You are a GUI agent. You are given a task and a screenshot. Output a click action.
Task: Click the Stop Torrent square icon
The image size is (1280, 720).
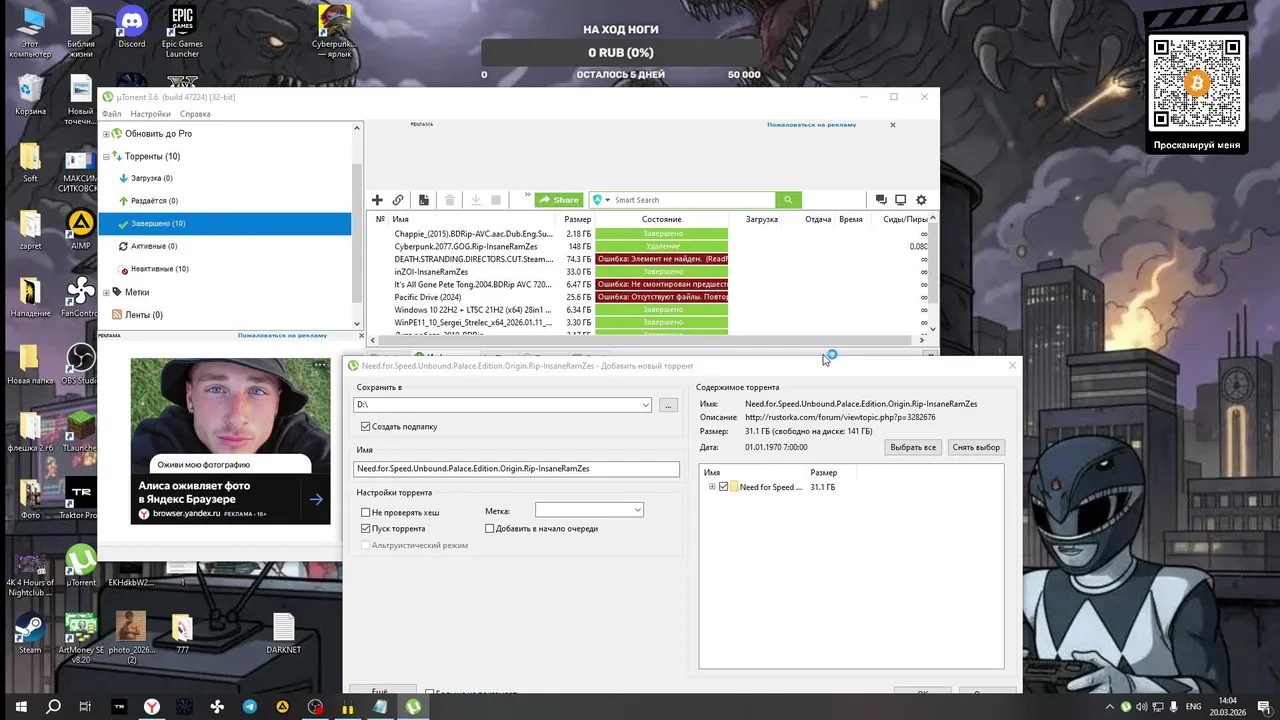click(496, 200)
